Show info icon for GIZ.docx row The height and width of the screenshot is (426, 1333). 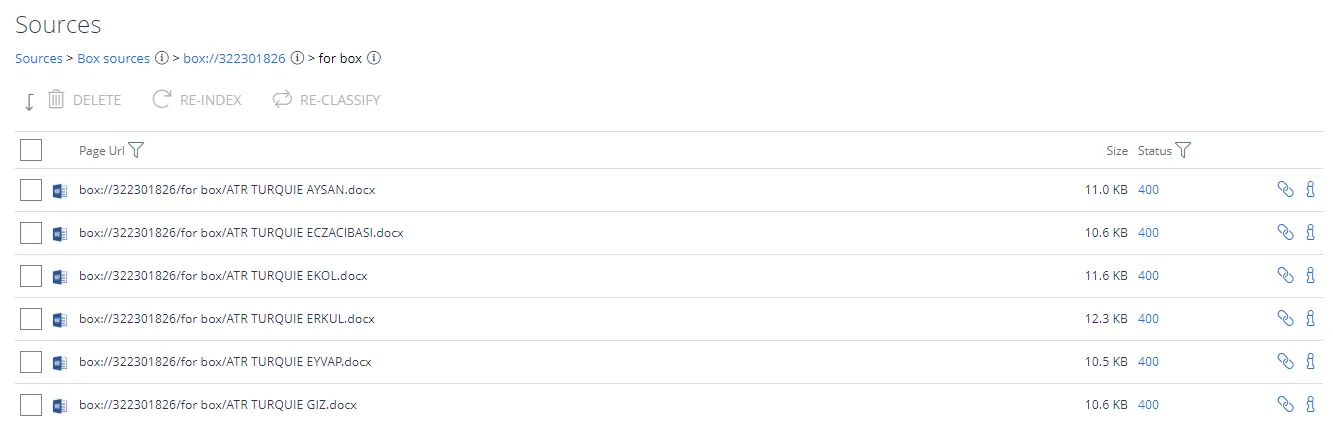1310,404
